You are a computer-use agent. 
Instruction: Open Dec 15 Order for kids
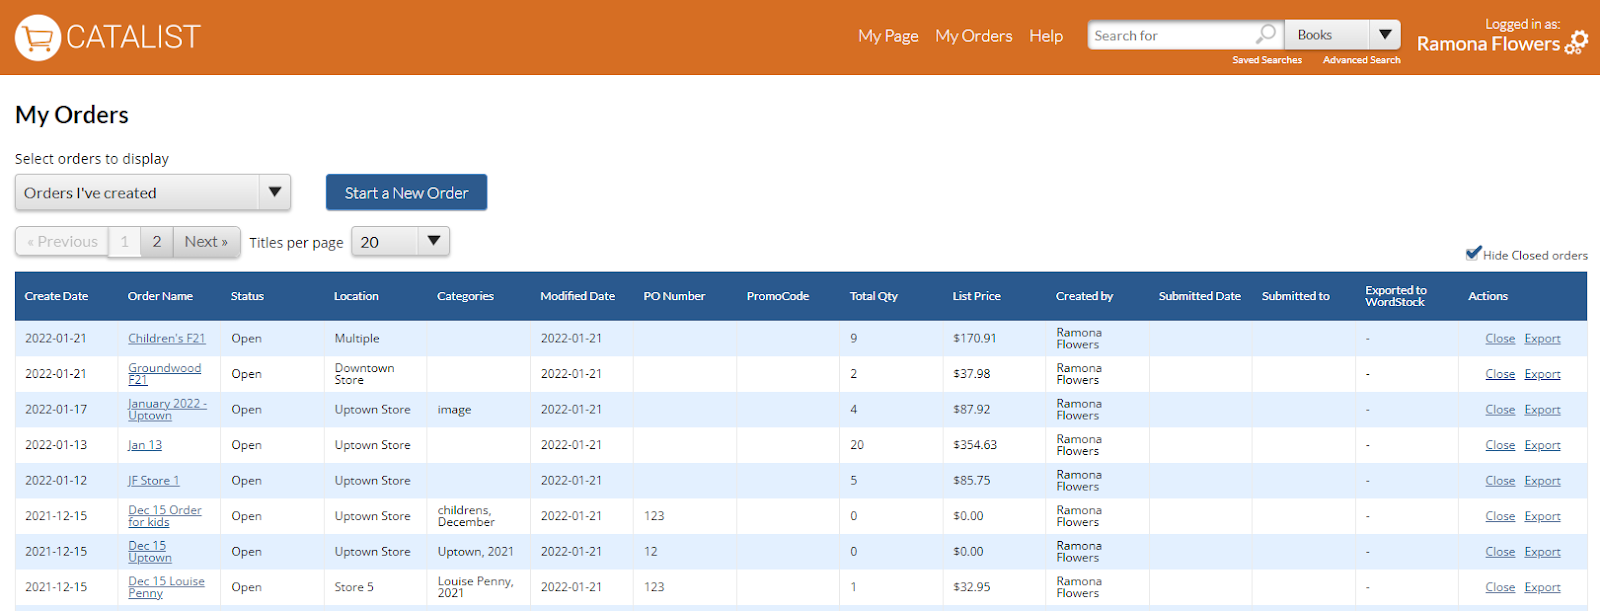point(164,516)
